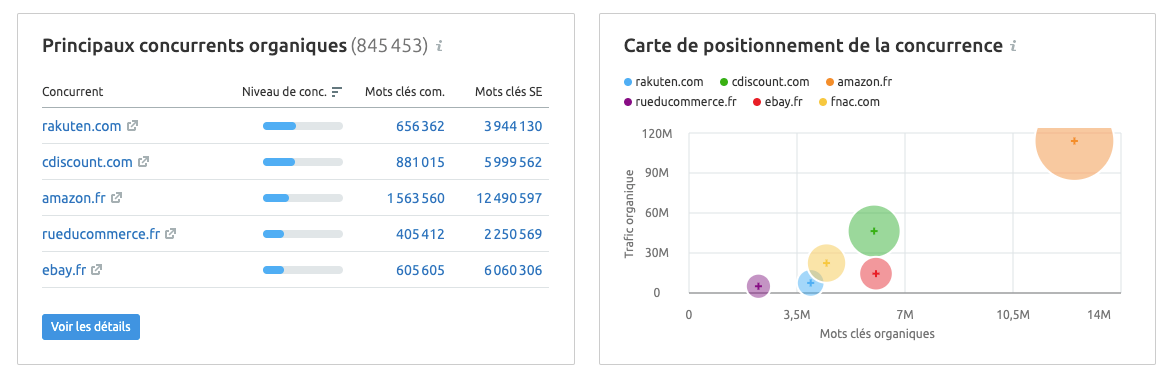Open external link icon next to rakuten.com
This screenshot has height=379, width=1170.
[132, 126]
